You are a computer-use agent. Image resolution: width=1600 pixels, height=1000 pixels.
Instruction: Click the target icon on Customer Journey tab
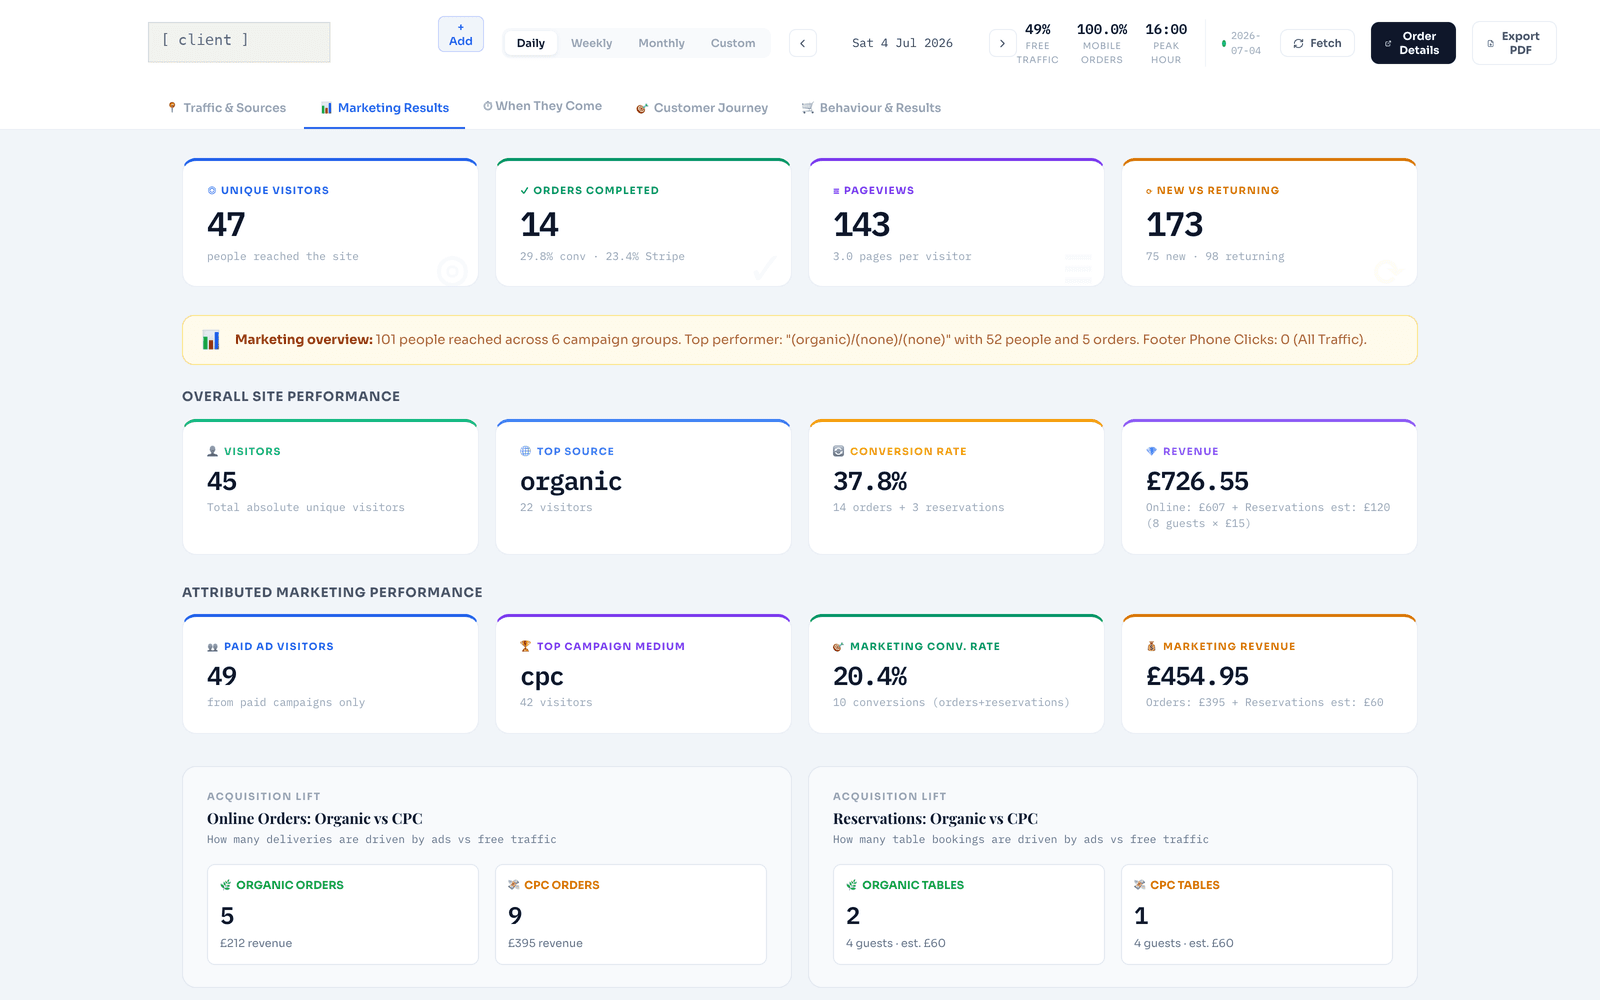pos(642,108)
